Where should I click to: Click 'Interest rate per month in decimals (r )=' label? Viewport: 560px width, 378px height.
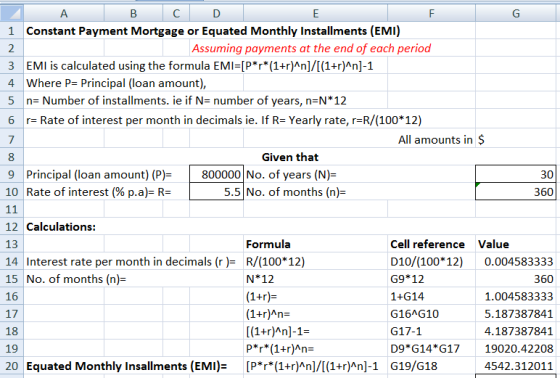click(x=131, y=262)
